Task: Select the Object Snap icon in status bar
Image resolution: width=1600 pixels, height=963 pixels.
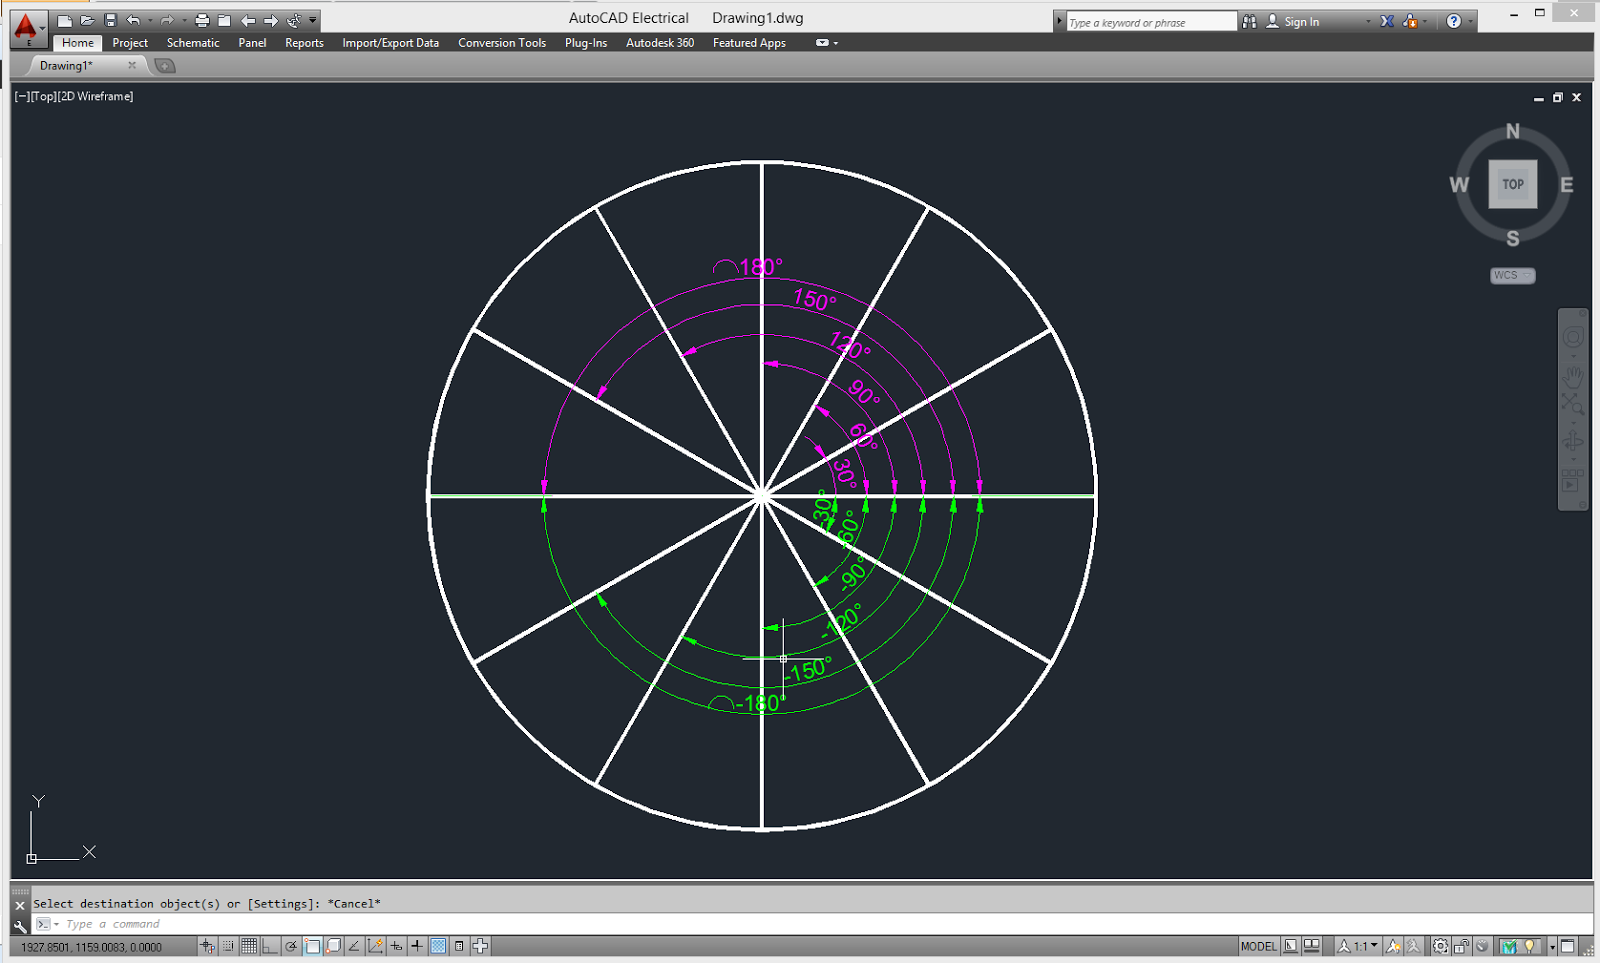Action: point(311,946)
